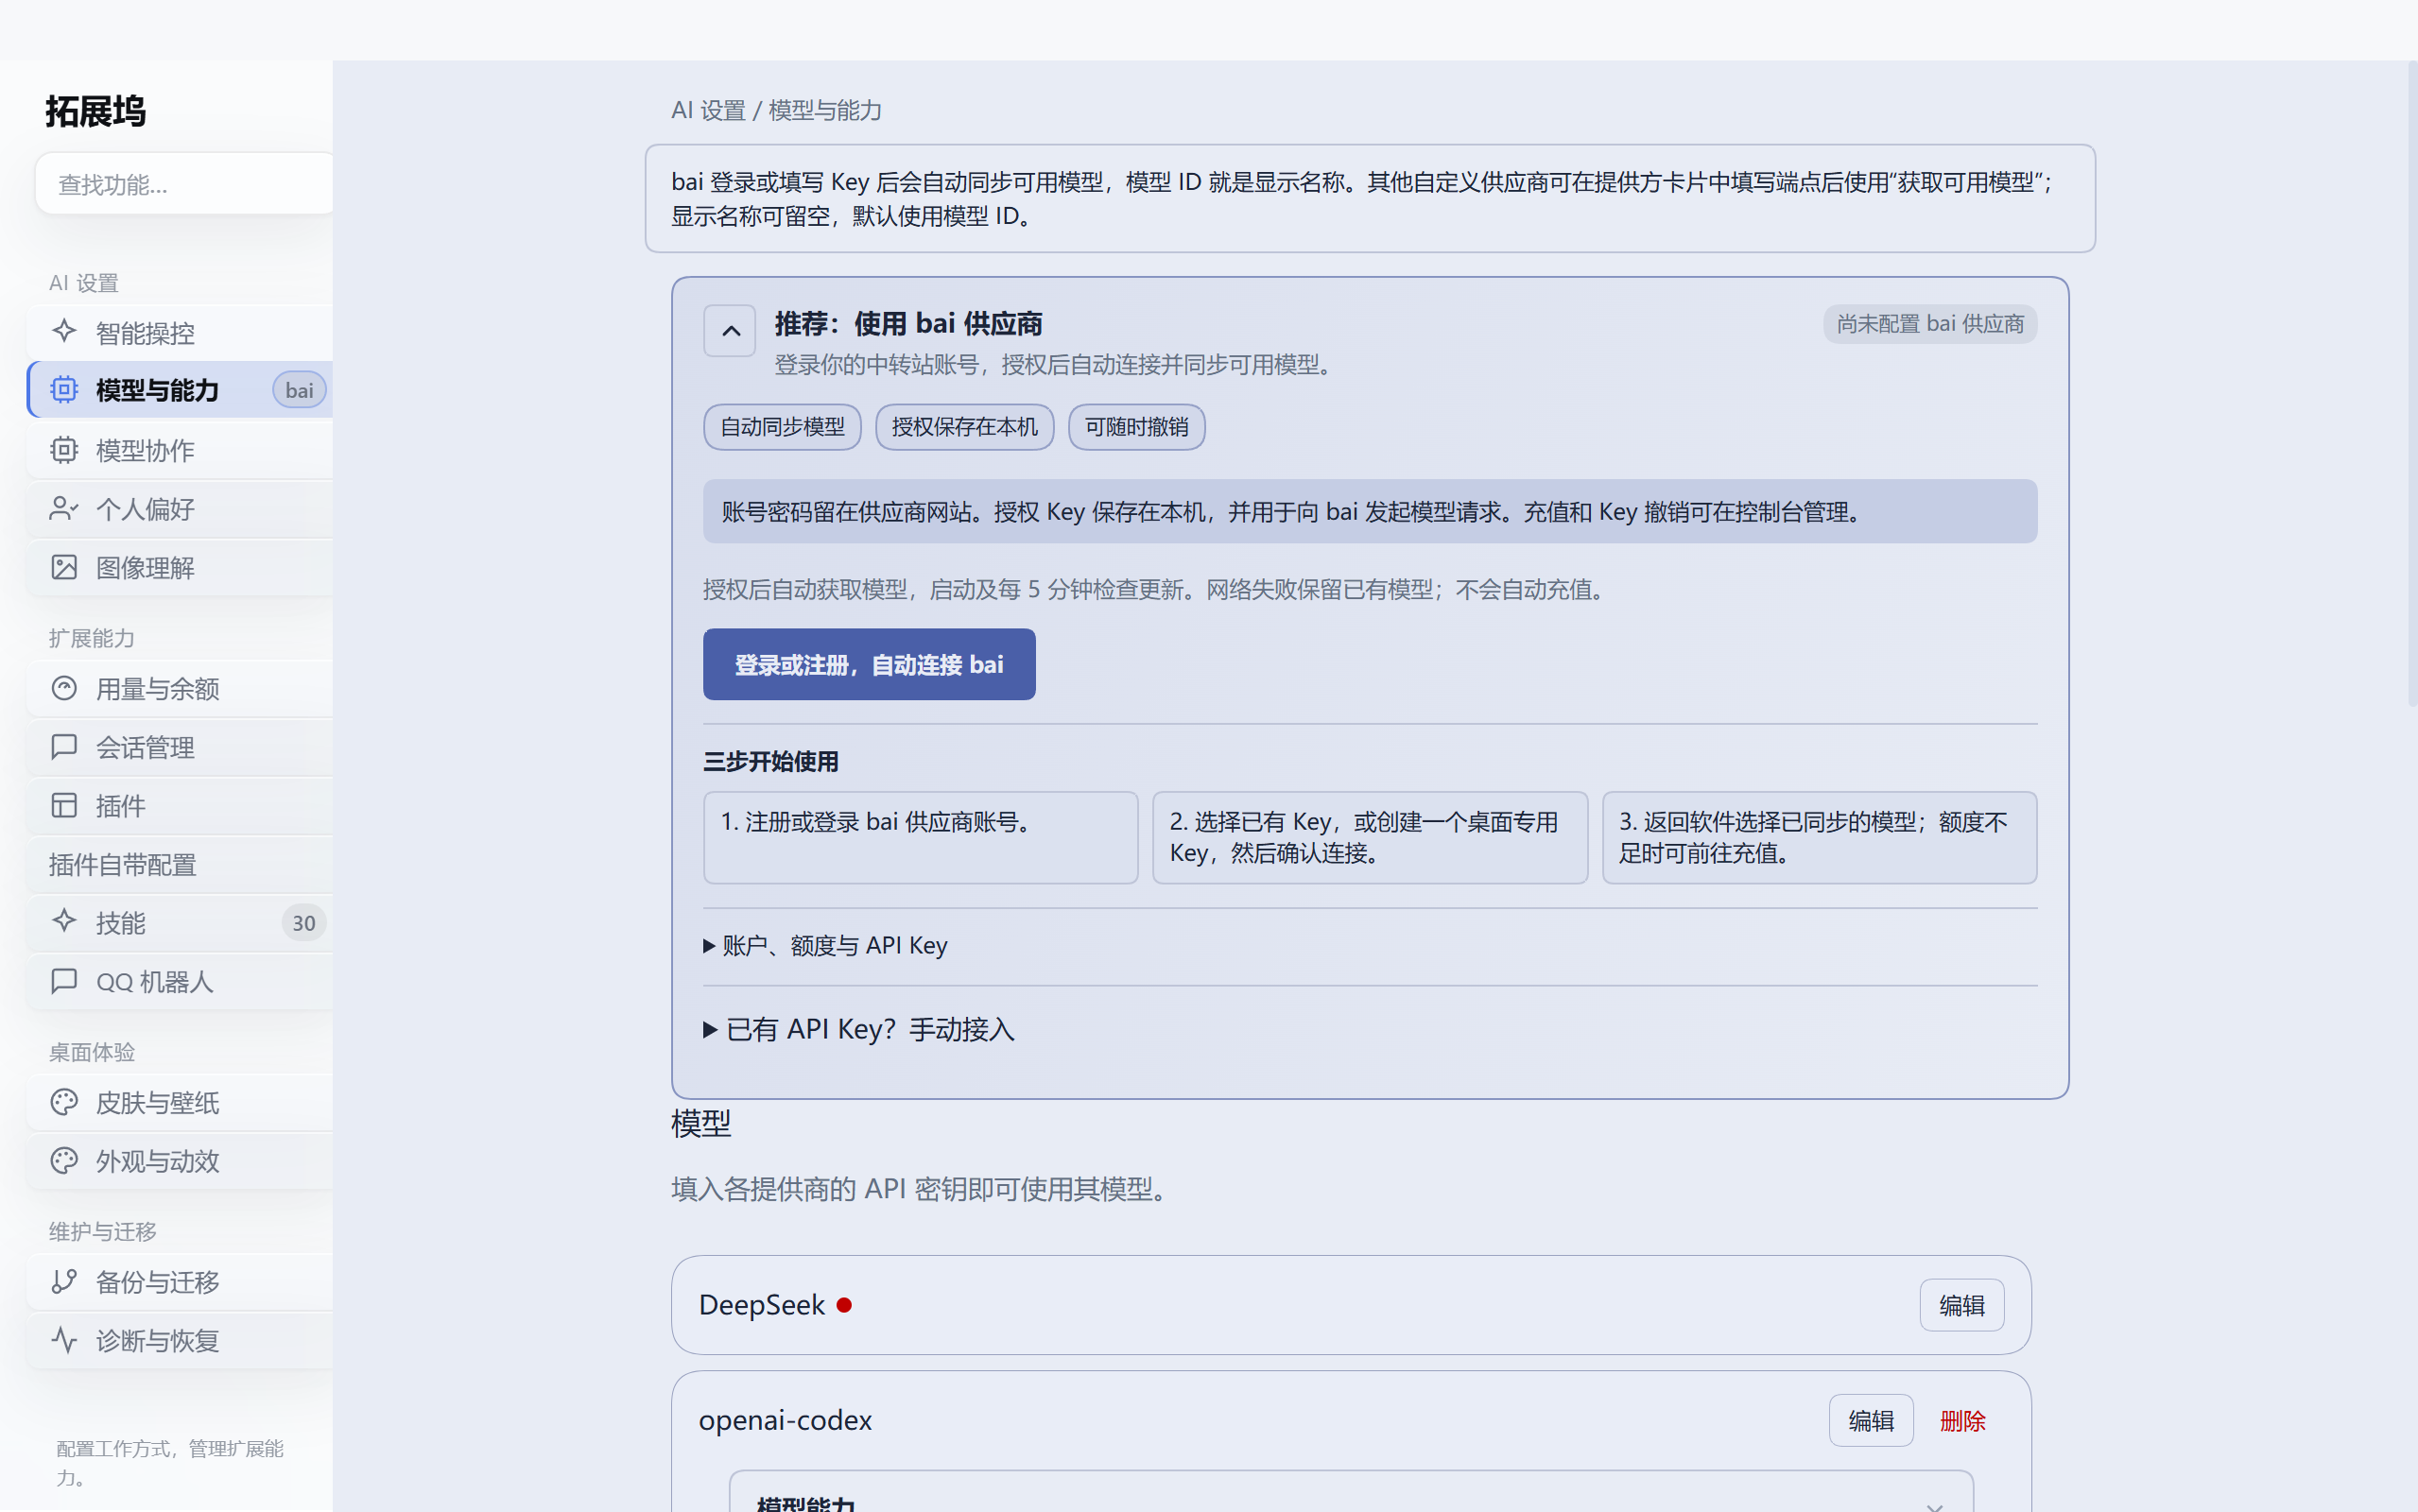This screenshot has height=1512, width=2418.
Task: Click step 1 注册或登录 bai 供应商账号 card
Action: (920, 837)
